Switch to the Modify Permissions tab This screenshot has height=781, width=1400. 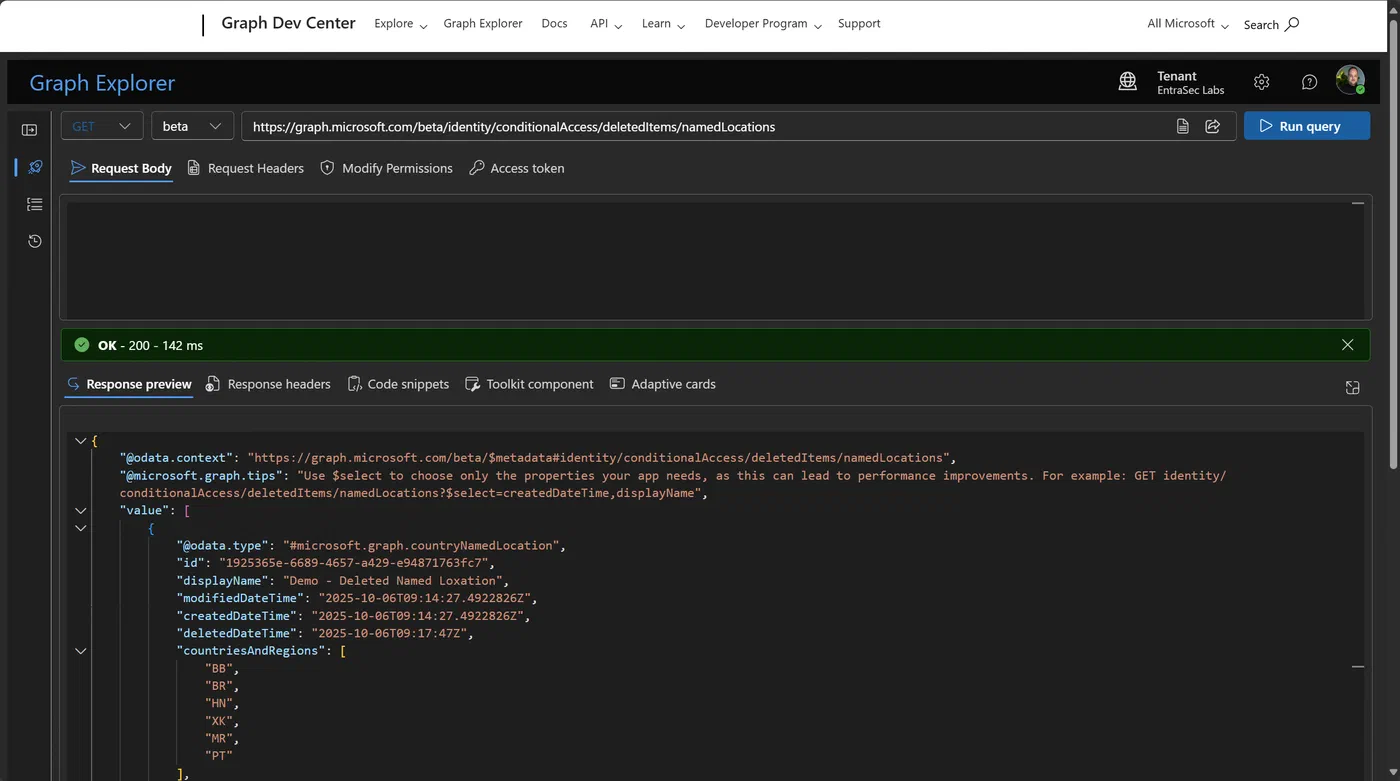coord(386,168)
